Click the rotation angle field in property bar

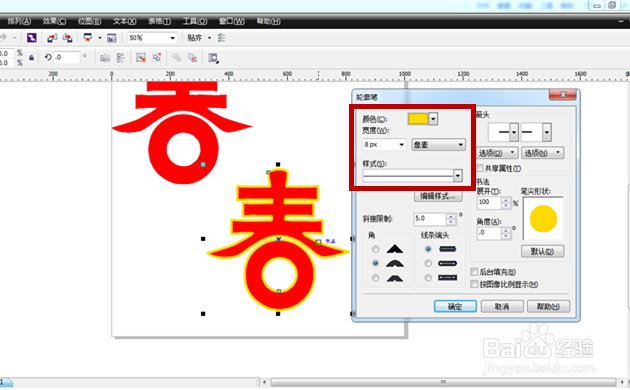click(67, 57)
